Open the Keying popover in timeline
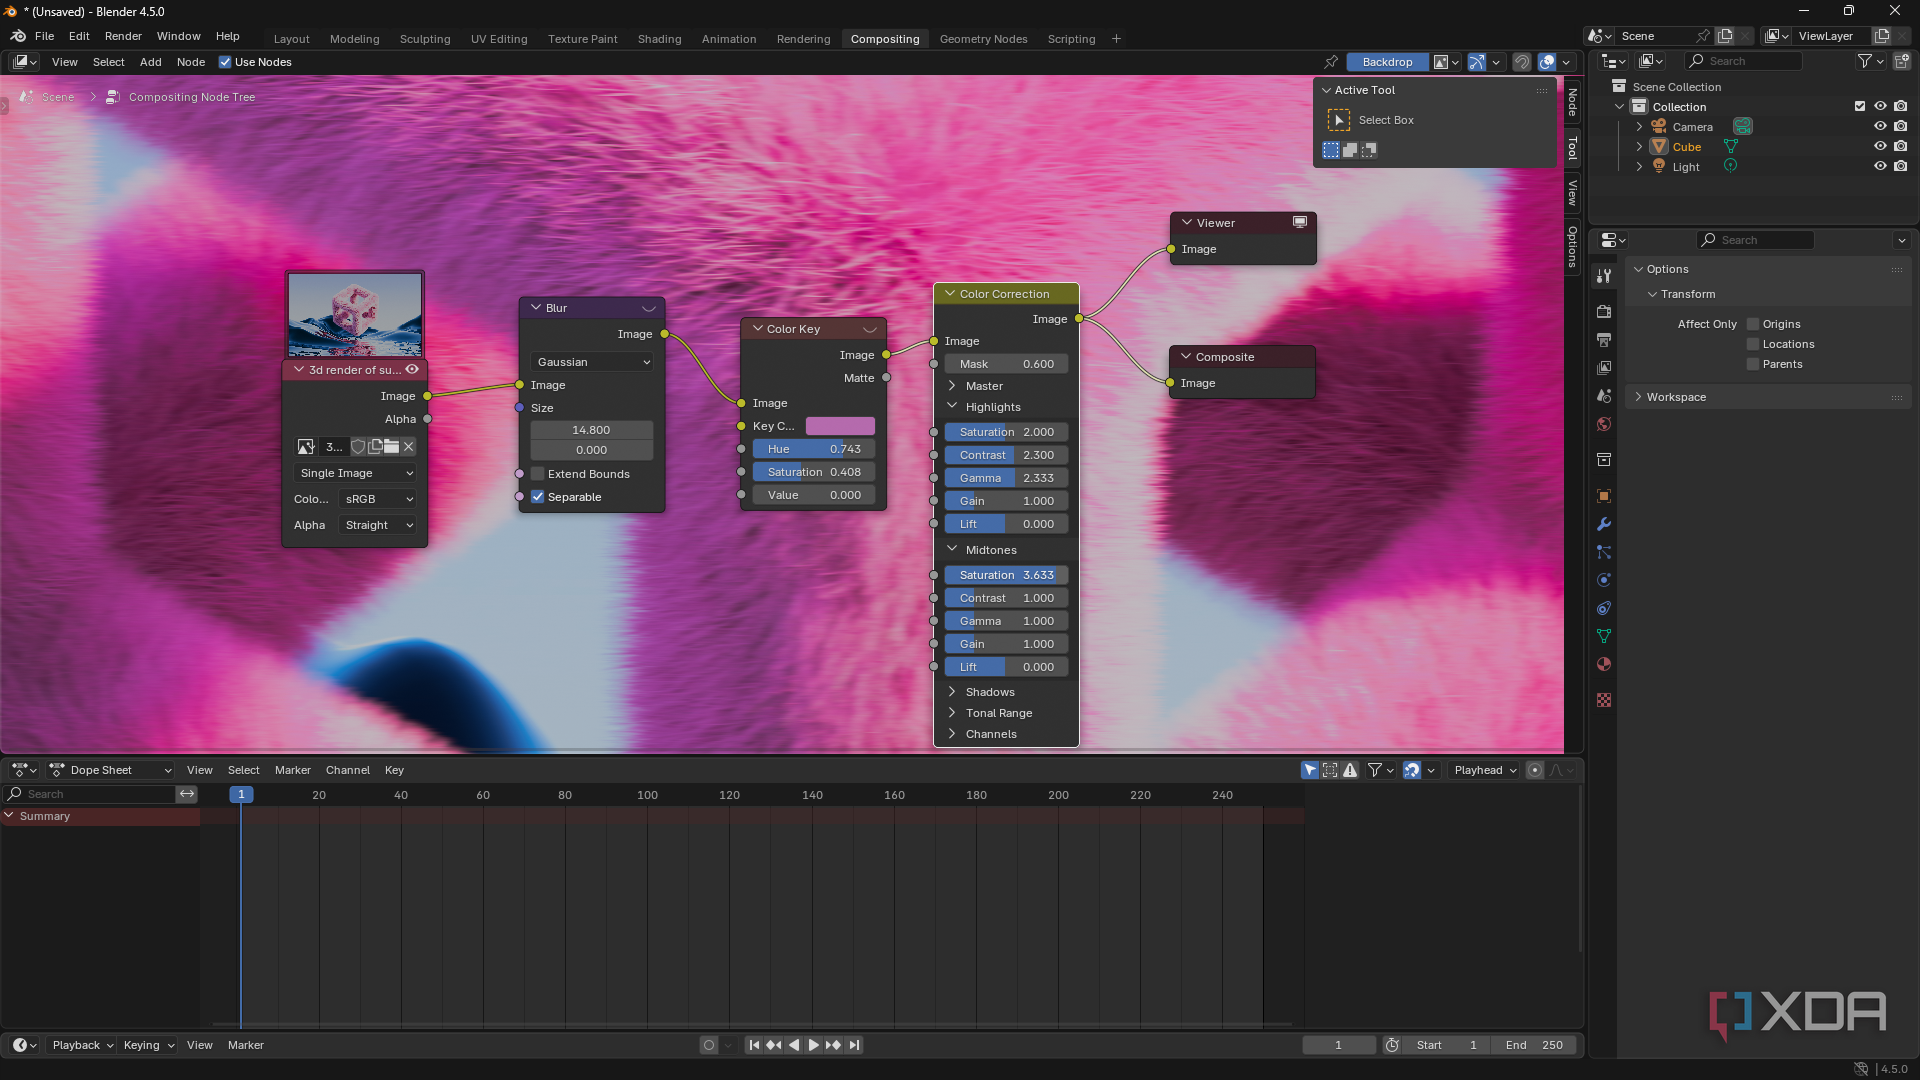 click(148, 1045)
